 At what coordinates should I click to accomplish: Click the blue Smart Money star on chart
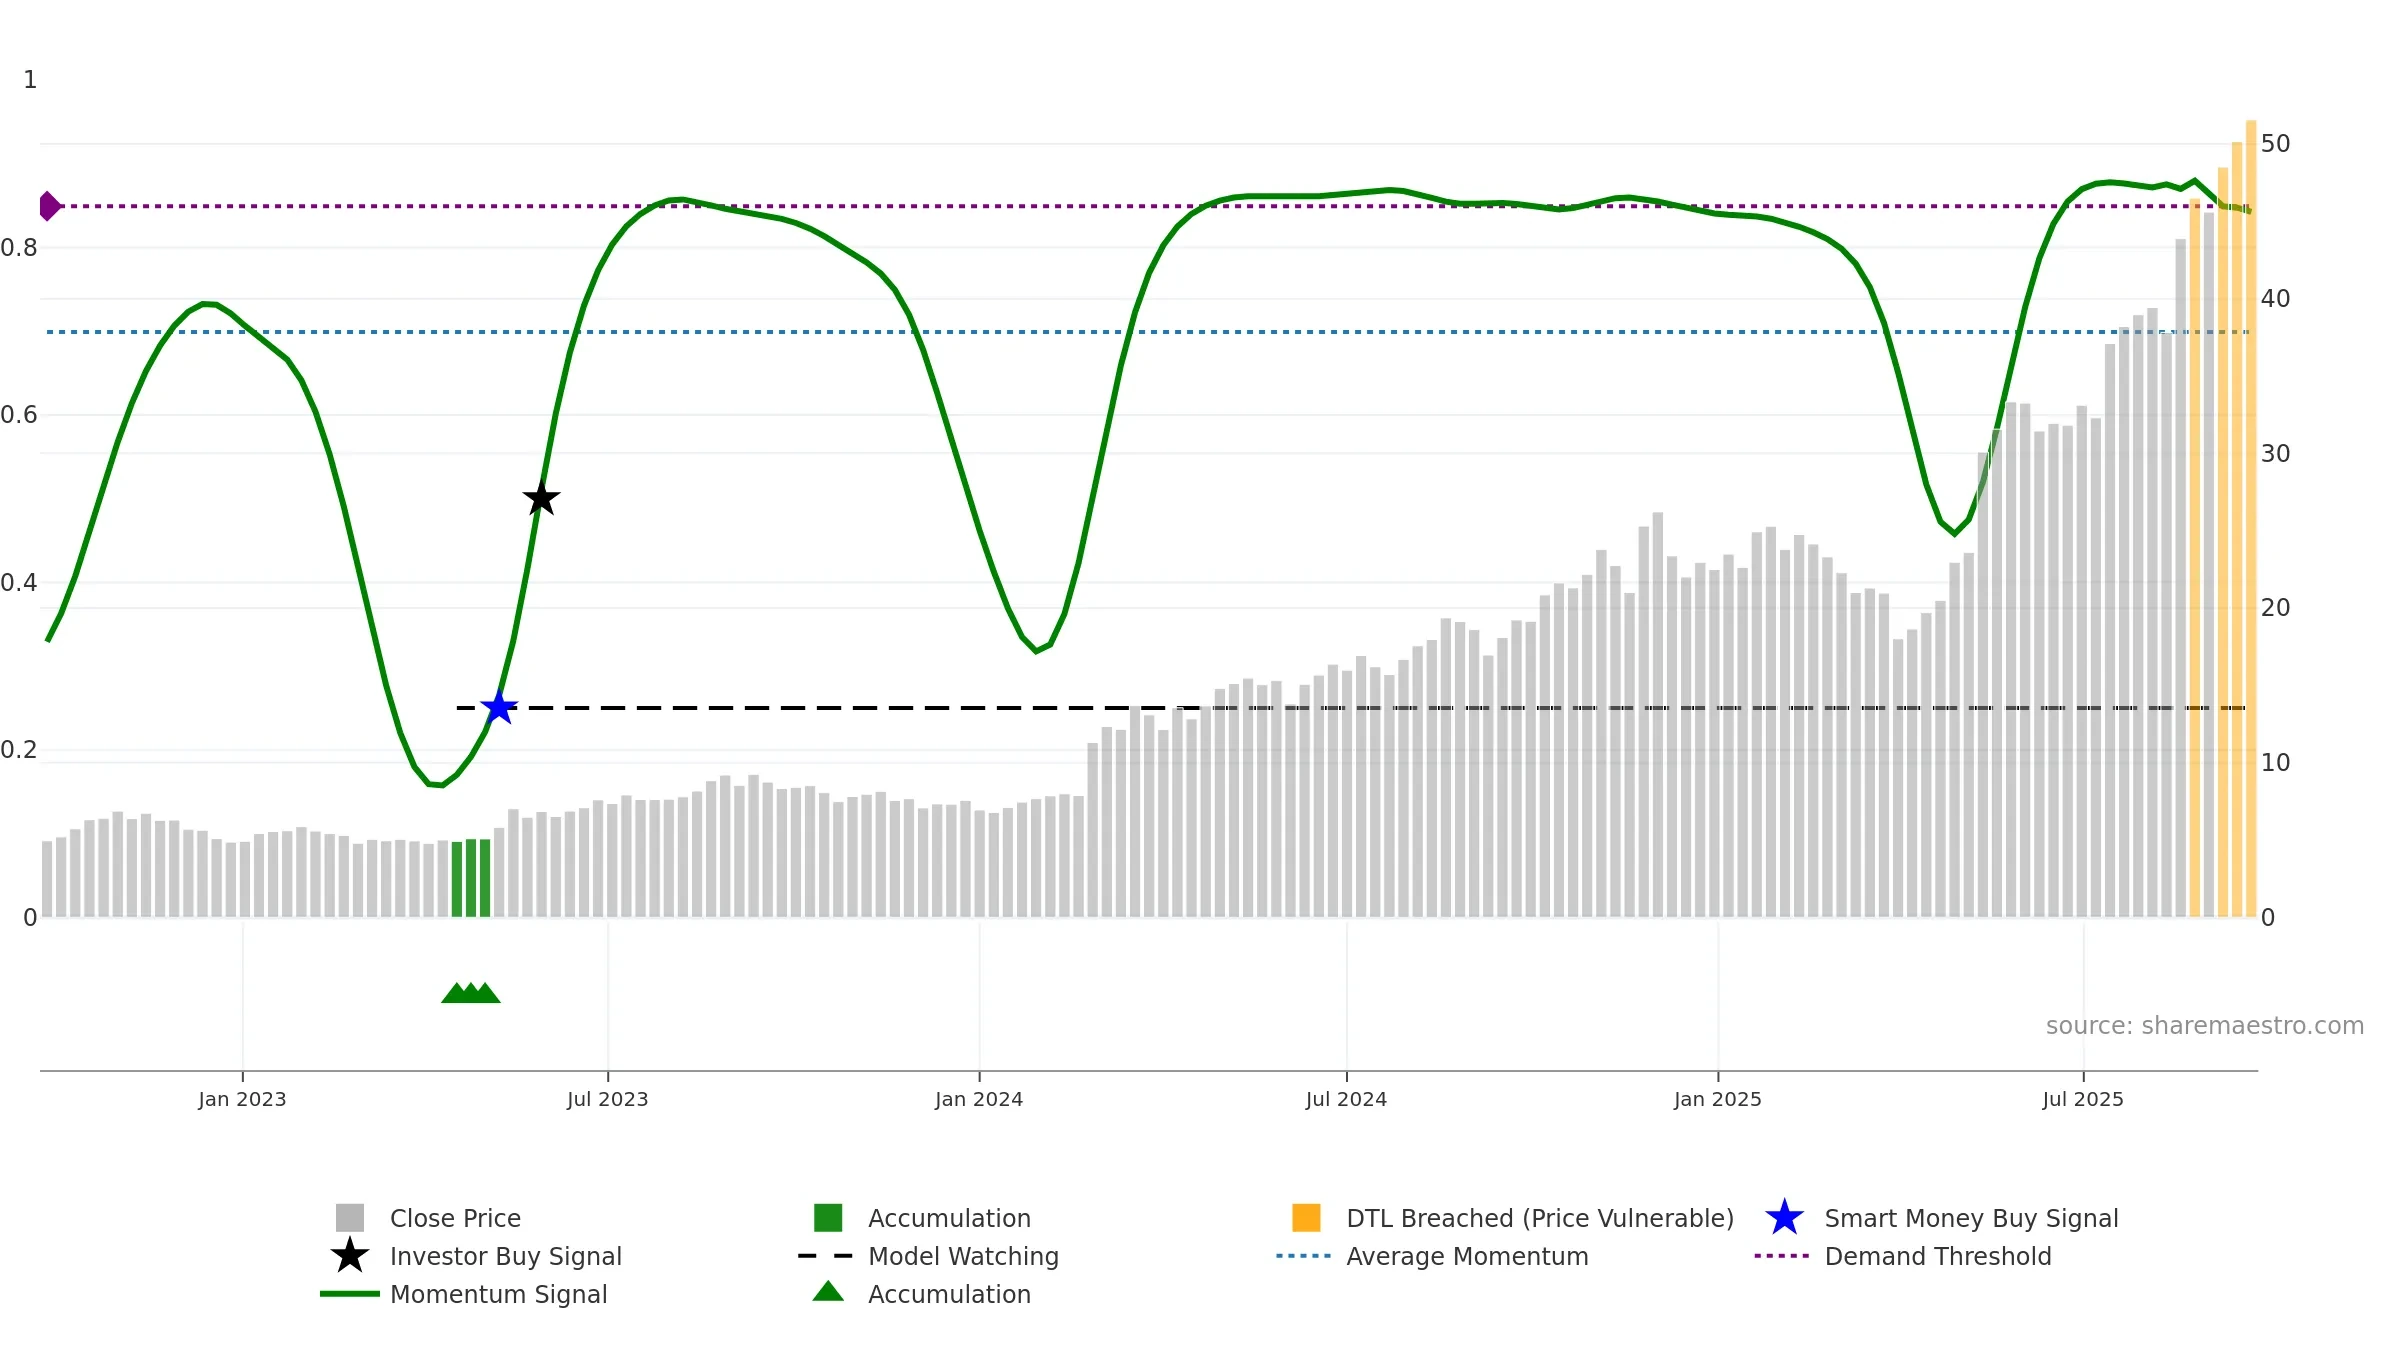tap(499, 708)
